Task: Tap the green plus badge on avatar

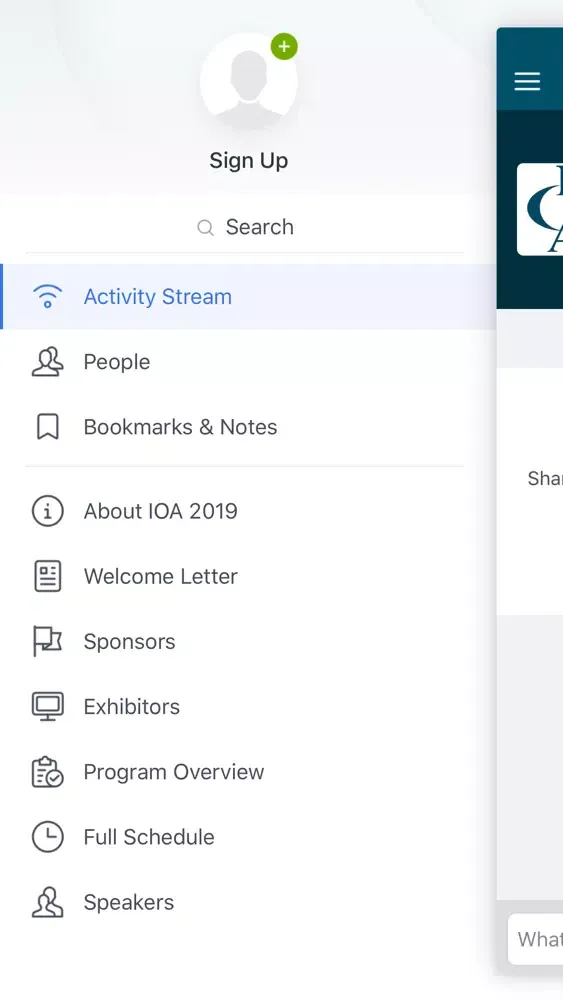Action: point(284,47)
